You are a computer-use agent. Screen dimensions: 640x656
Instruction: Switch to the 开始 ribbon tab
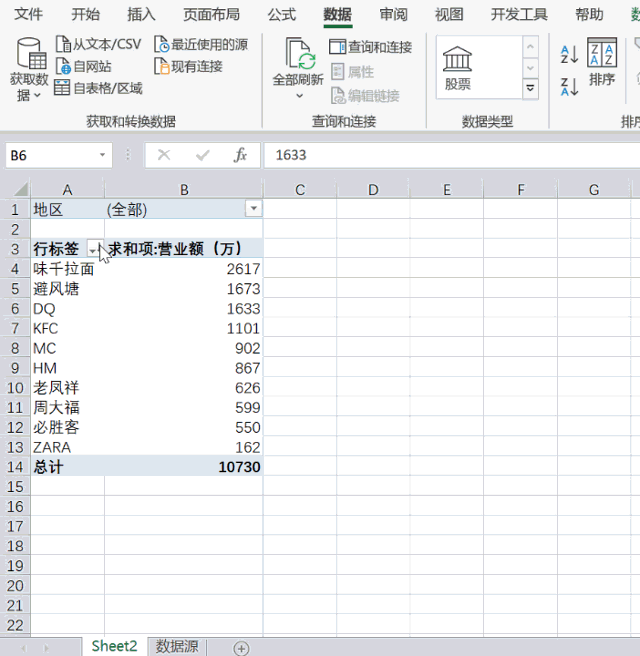85,14
